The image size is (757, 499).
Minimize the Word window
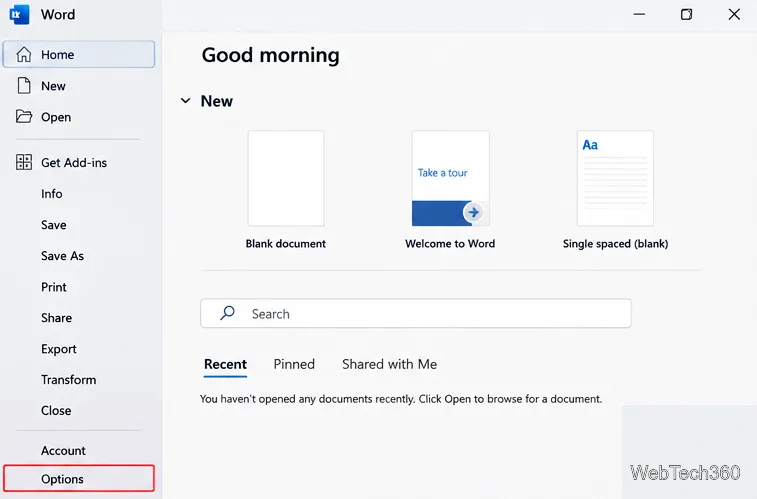tap(639, 14)
